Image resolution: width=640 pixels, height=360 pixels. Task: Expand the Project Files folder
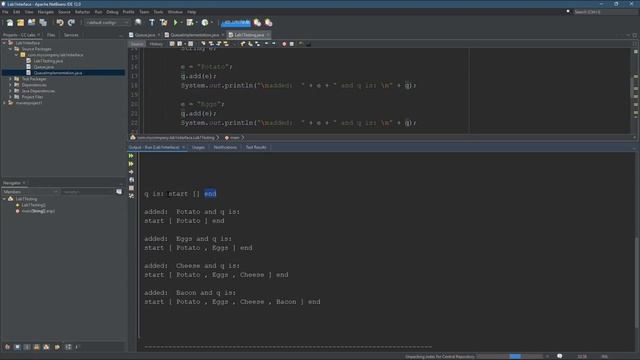11,97
